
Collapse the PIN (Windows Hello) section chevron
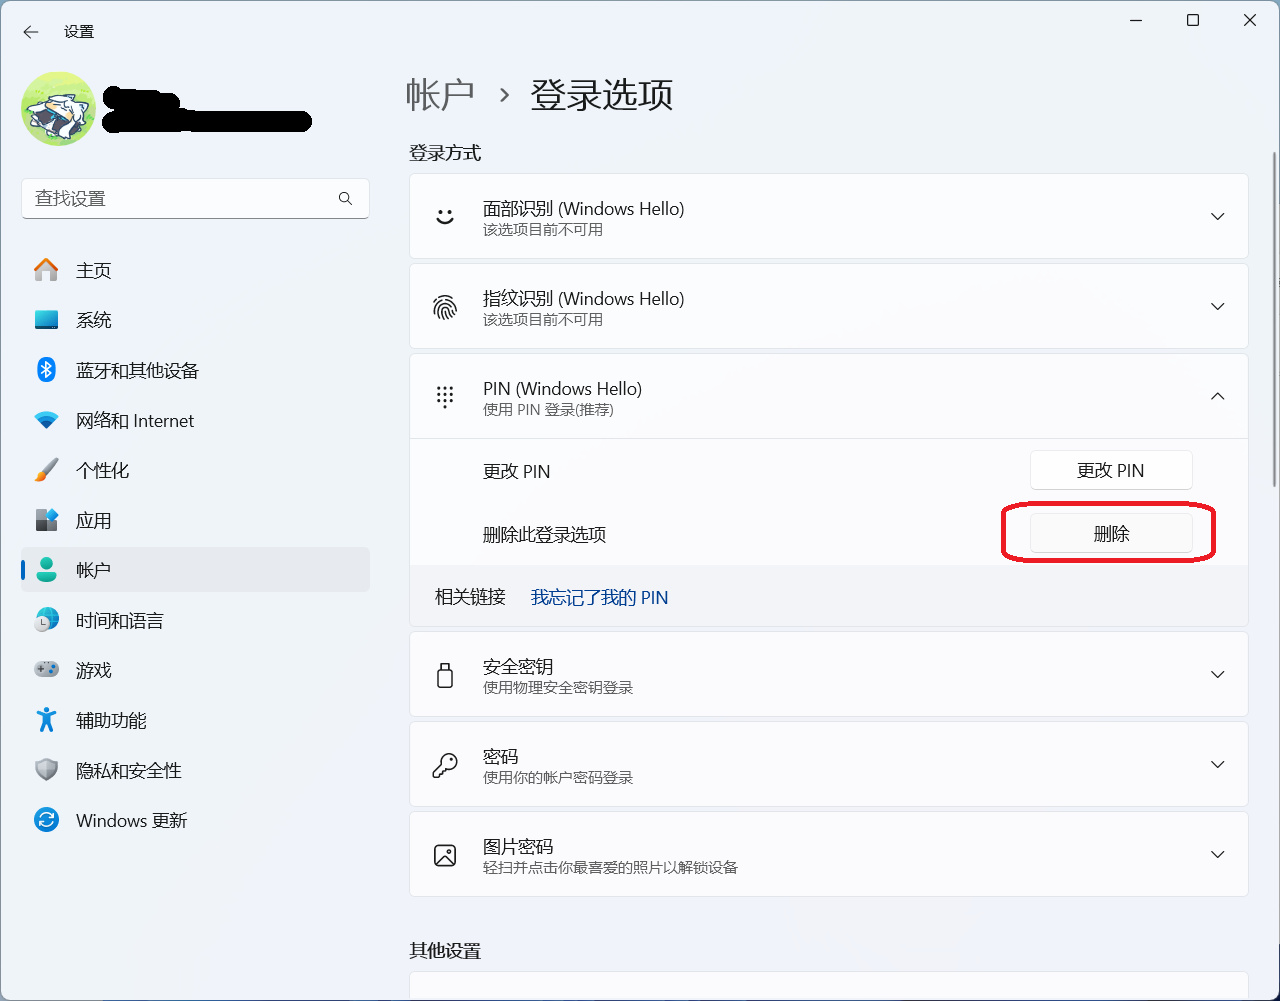tap(1218, 396)
